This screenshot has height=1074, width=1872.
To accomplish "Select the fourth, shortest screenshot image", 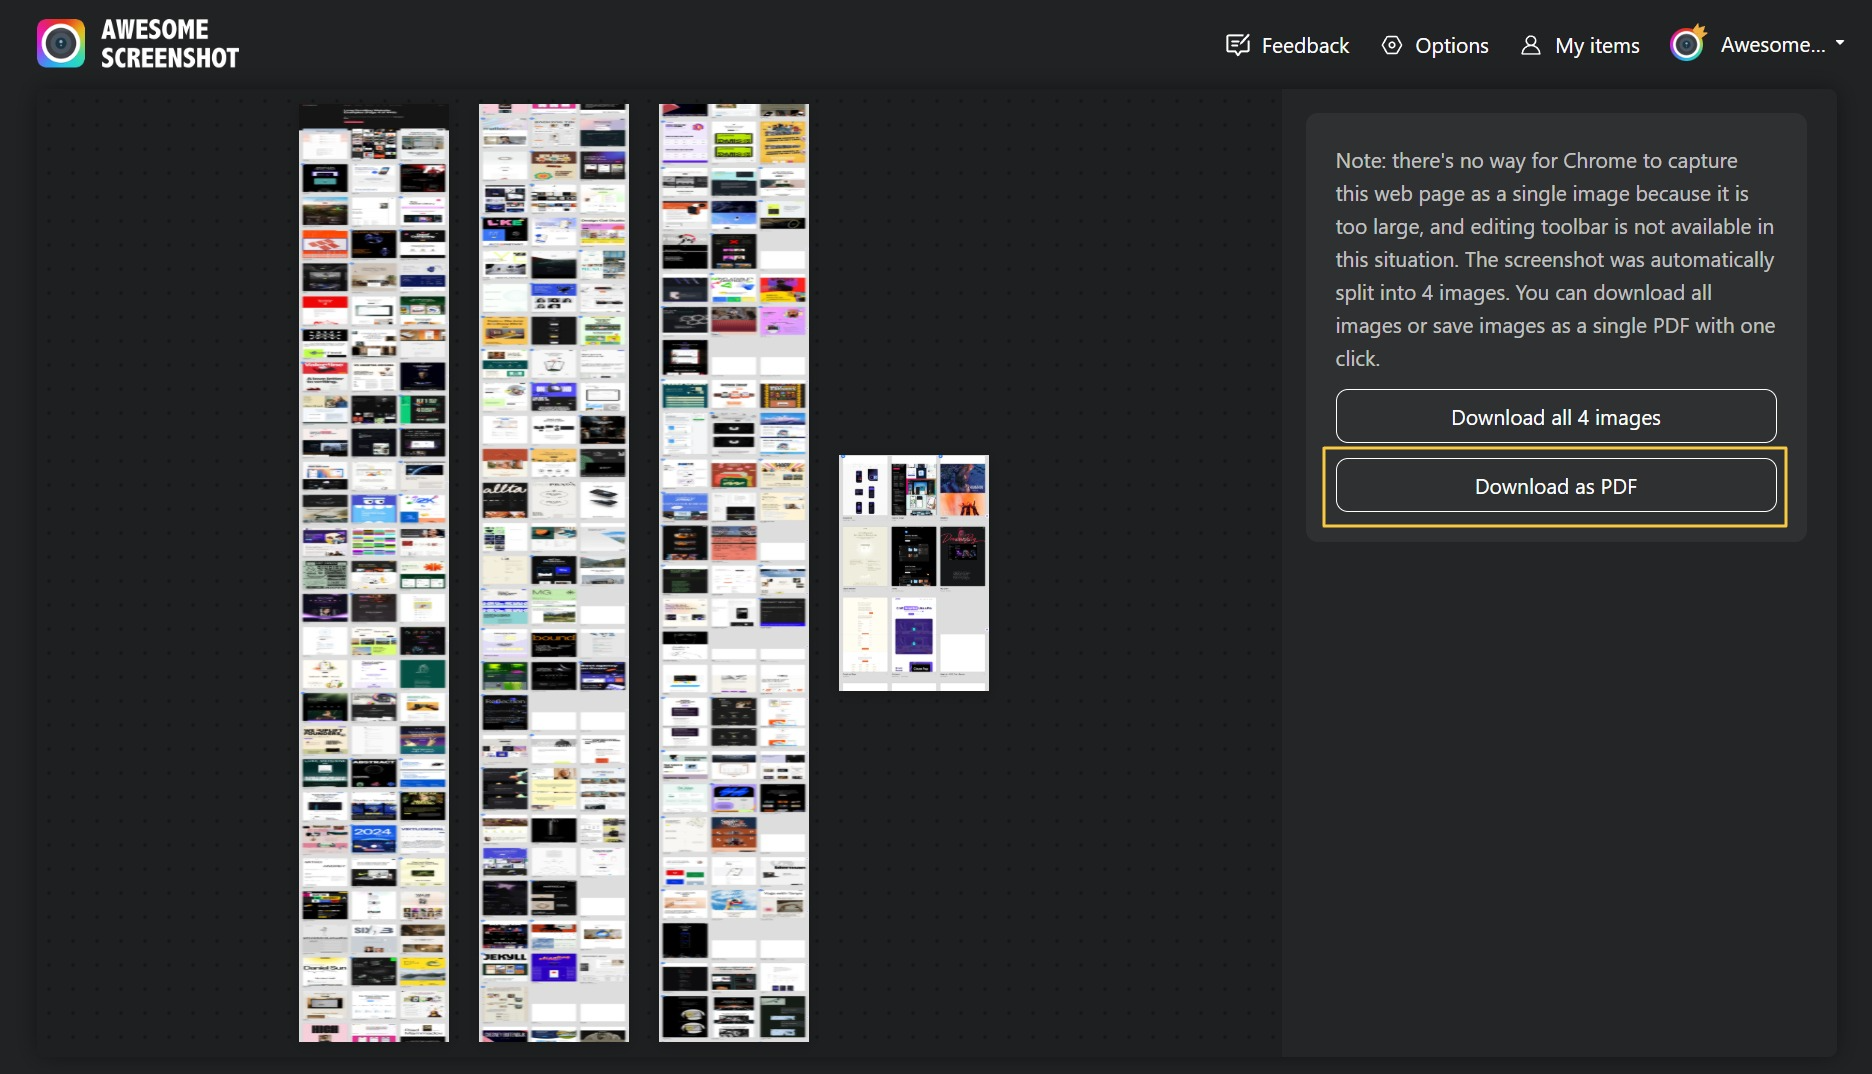I will point(914,572).
